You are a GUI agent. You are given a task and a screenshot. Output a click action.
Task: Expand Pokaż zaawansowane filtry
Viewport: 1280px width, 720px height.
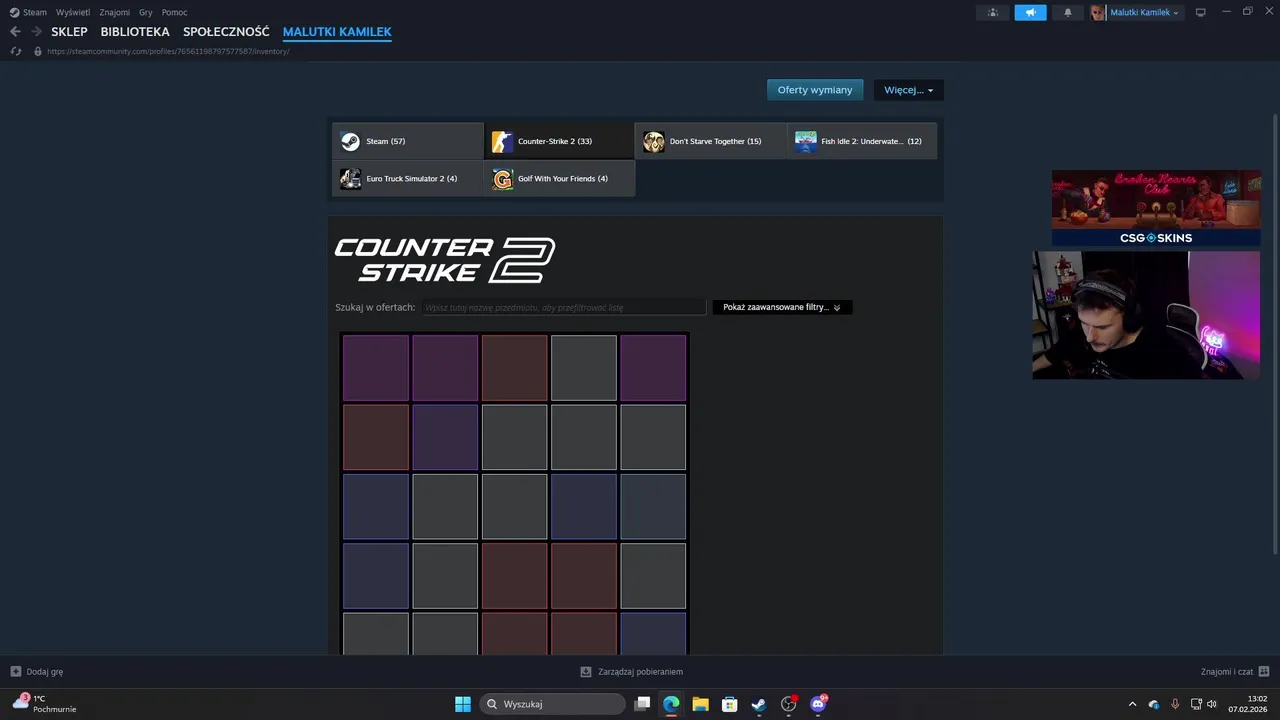(x=782, y=307)
